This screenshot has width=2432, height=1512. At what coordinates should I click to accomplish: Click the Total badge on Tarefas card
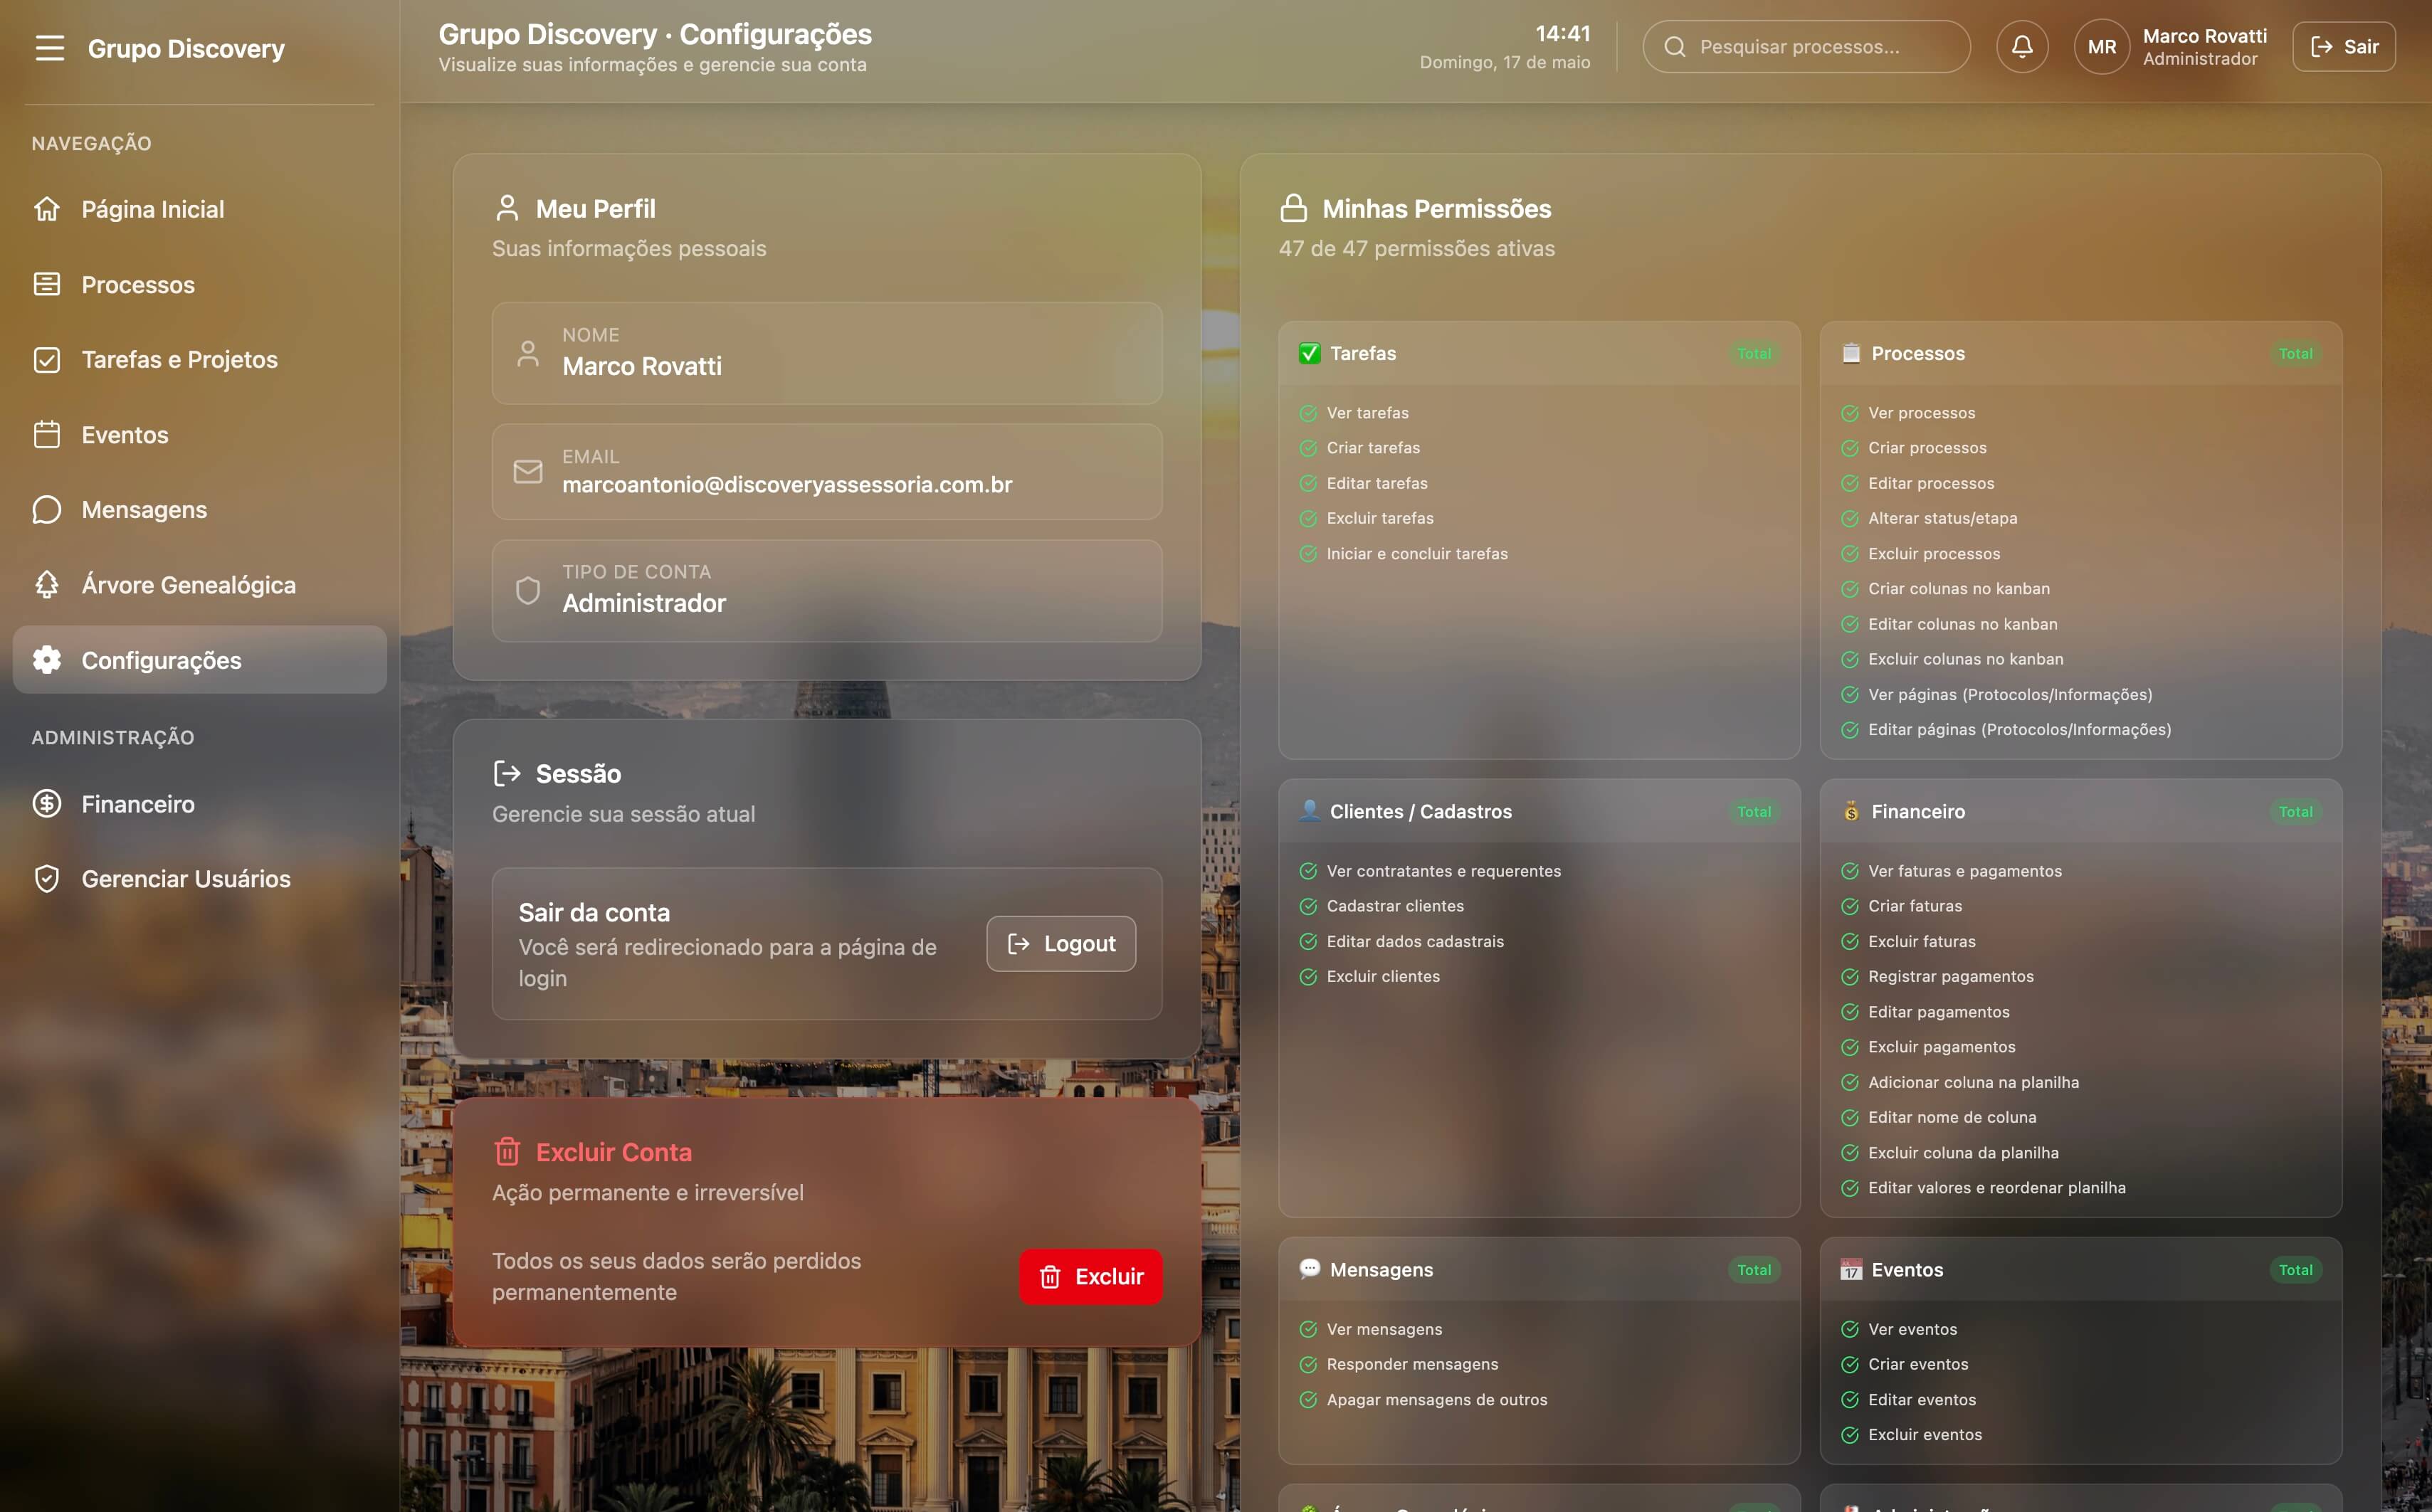tap(1754, 353)
